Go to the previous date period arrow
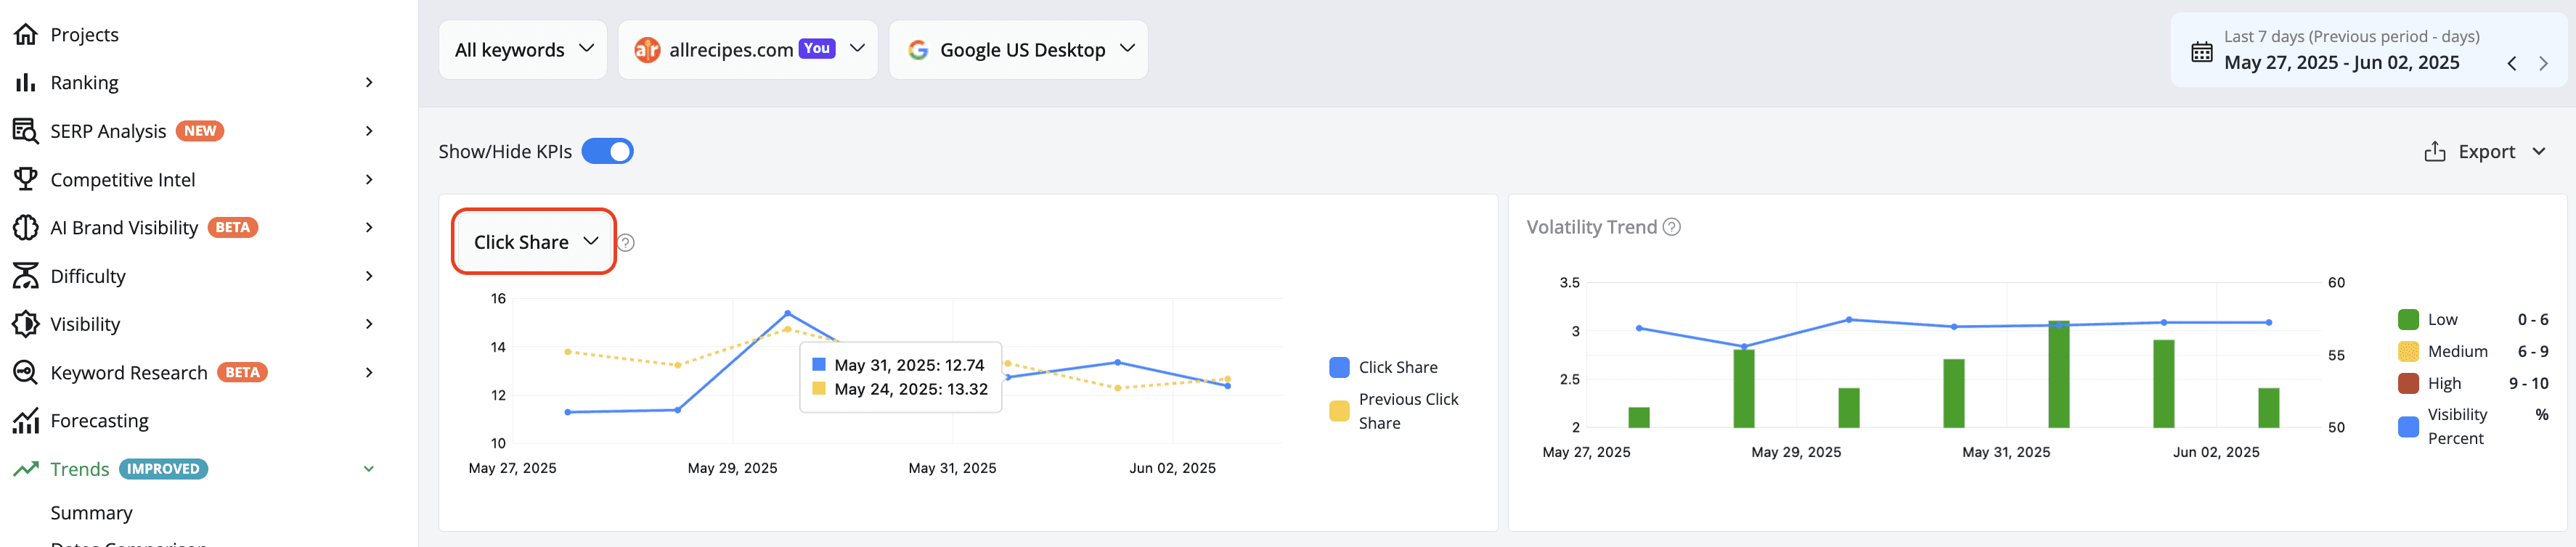 (2511, 63)
